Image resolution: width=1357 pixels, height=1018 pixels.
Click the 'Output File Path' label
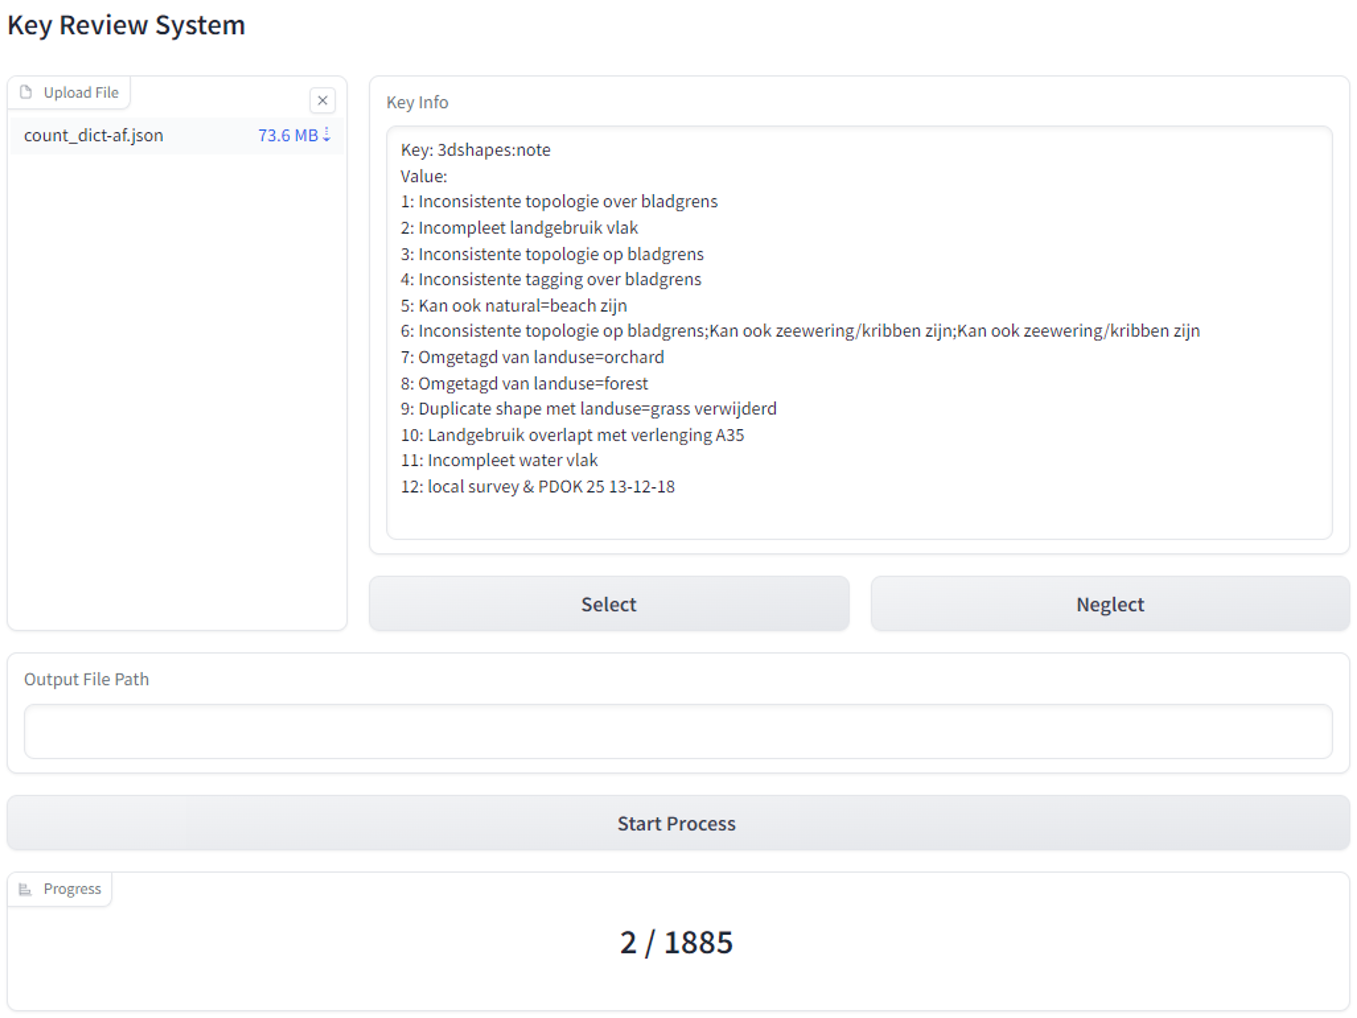point(86,679)
